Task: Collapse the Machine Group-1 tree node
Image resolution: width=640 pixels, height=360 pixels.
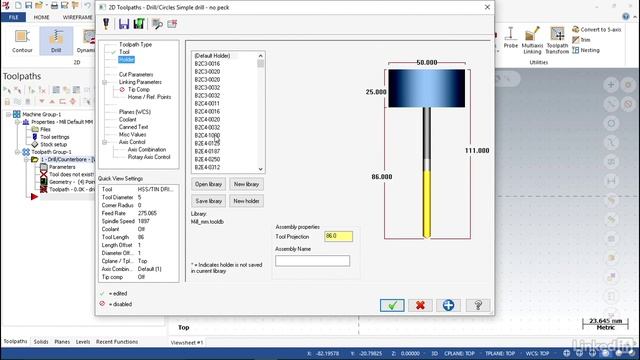Action: click(8, 115)
